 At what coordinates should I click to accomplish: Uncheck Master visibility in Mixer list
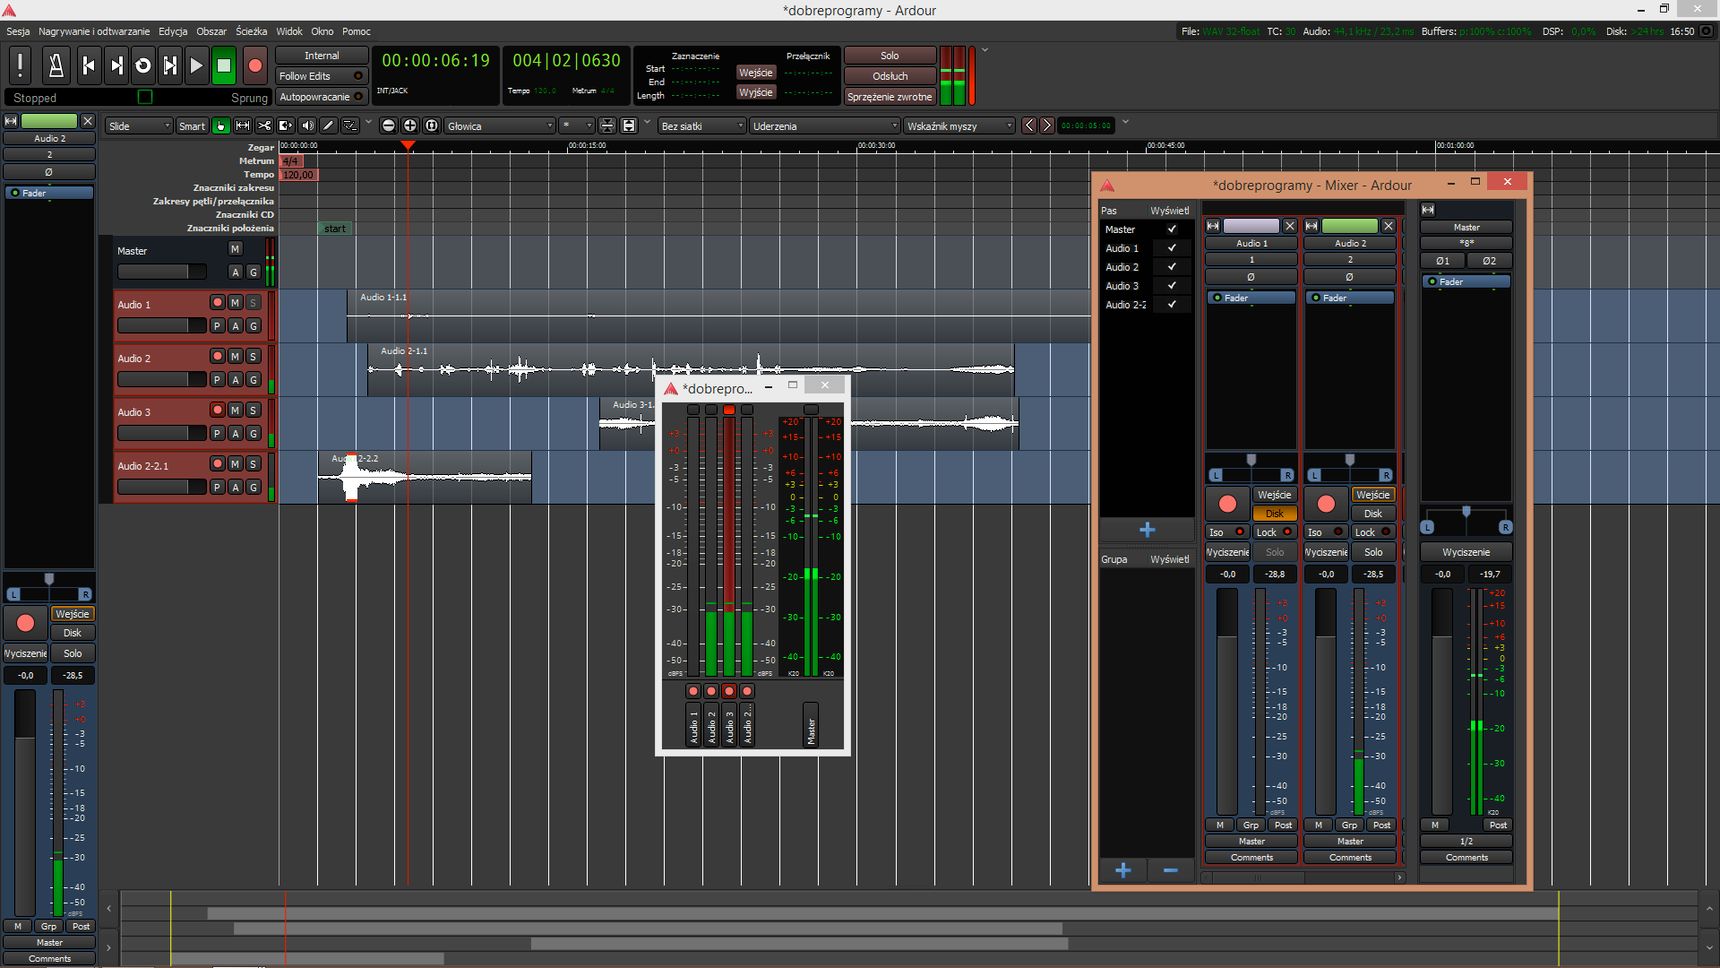coord(1172,229)
